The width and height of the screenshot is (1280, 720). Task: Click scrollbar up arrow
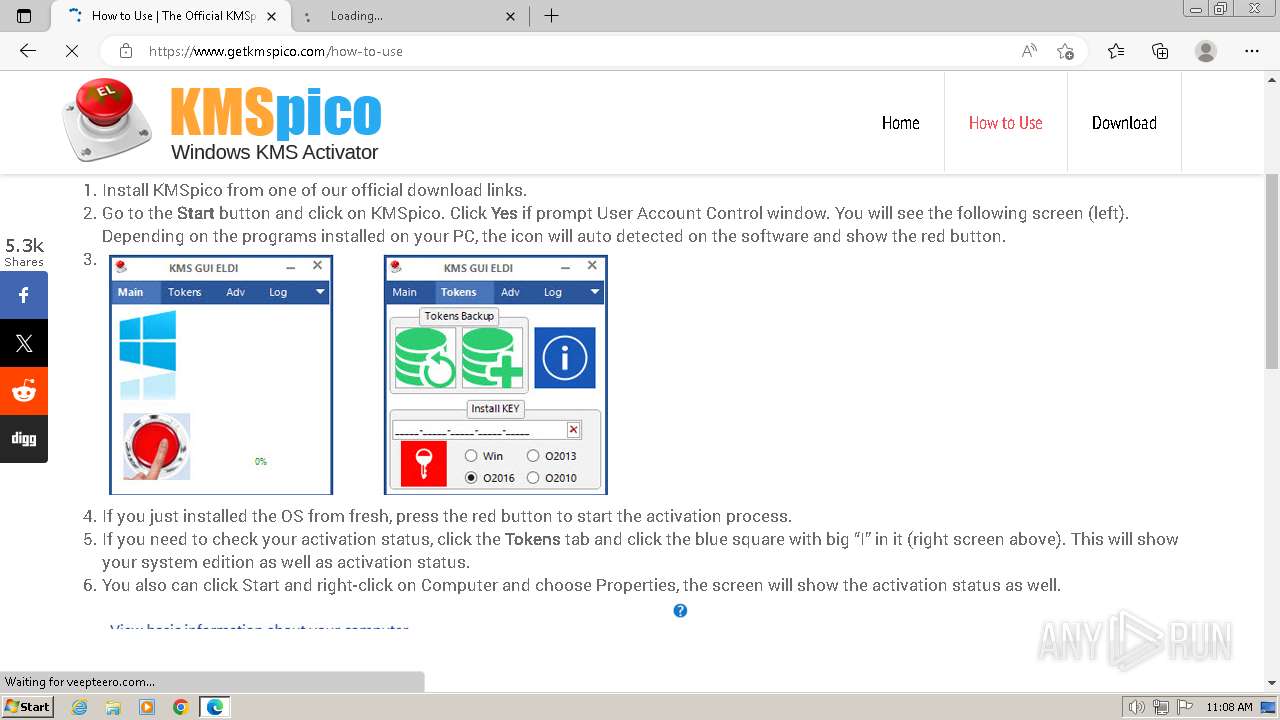point(1272,79)
